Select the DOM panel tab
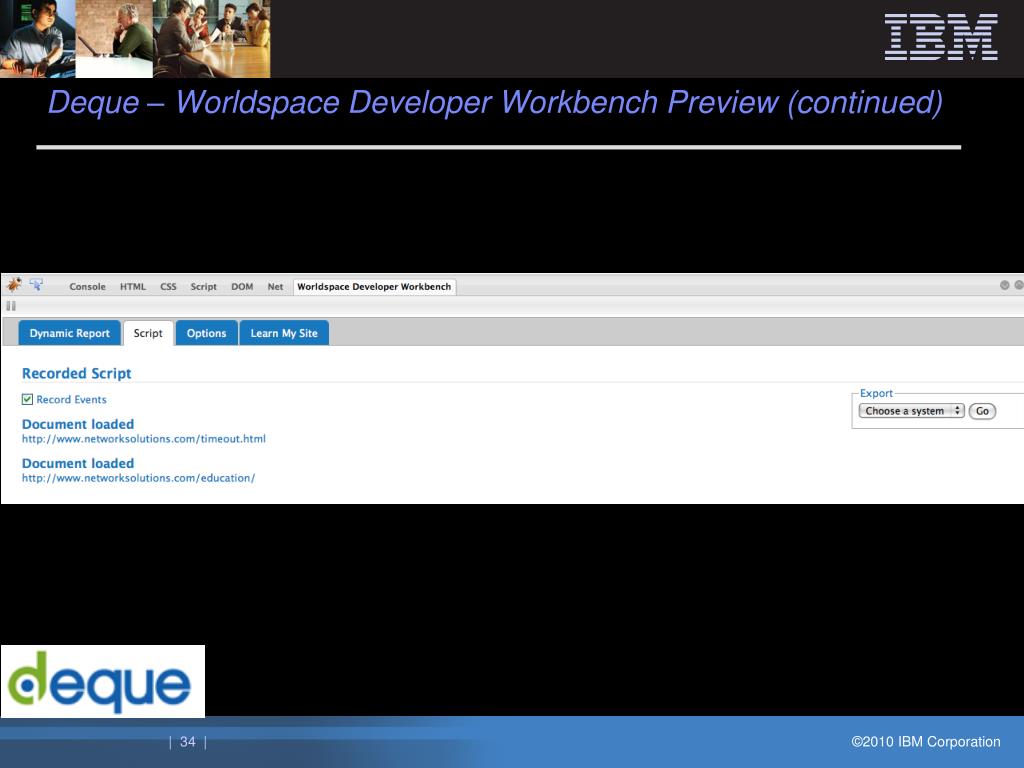The height and width of the screenshot is (768, 1024). point(242,287)
